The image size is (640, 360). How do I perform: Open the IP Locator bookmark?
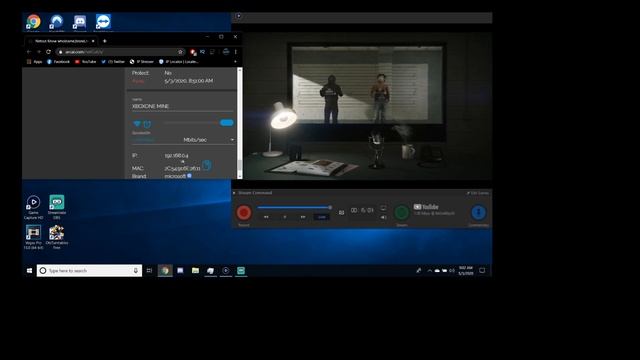pos(179,62)
